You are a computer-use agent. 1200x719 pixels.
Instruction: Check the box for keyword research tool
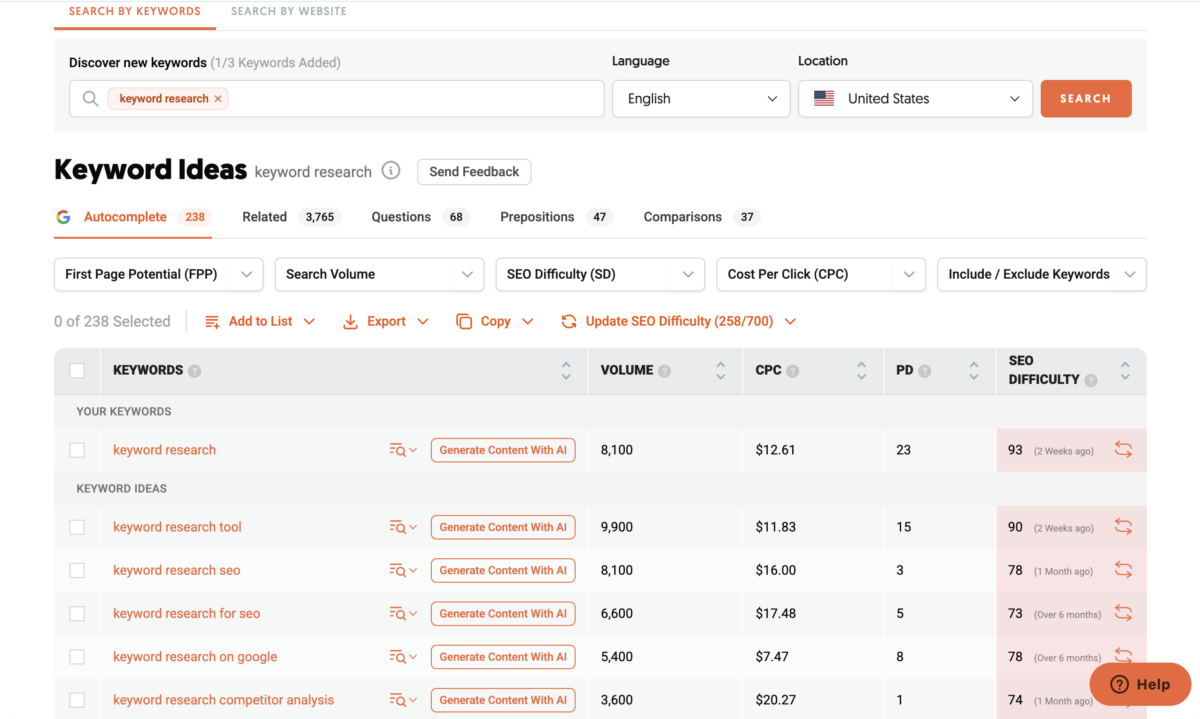click(x=77, y=527)
